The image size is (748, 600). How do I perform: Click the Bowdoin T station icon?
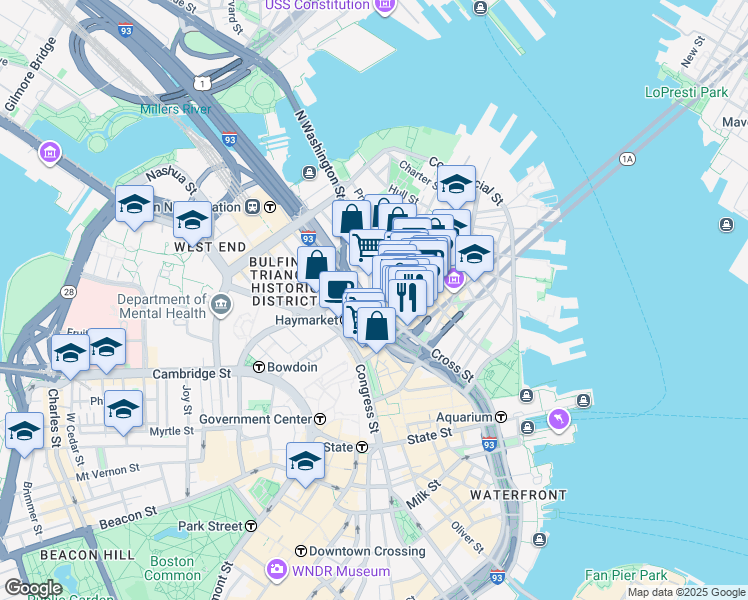tap(259, 367)
